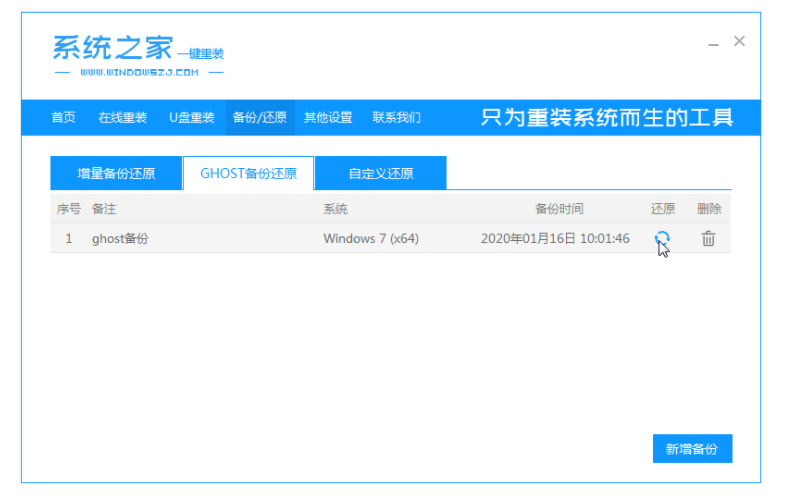Switch to the 自定义还原 tab
Screen dimensions: 789x502
tap(380, 173)
